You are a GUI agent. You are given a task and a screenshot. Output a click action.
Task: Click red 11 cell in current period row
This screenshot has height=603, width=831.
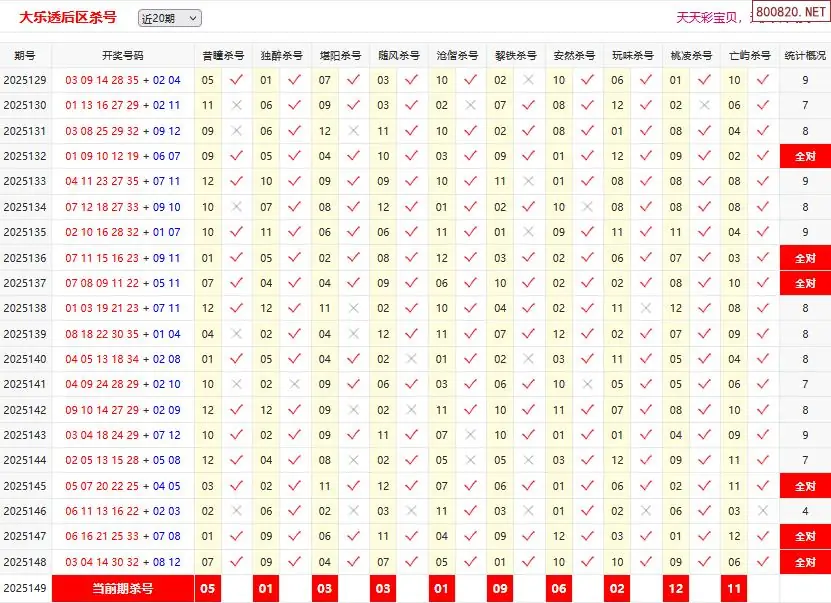[x=734, y=589]
